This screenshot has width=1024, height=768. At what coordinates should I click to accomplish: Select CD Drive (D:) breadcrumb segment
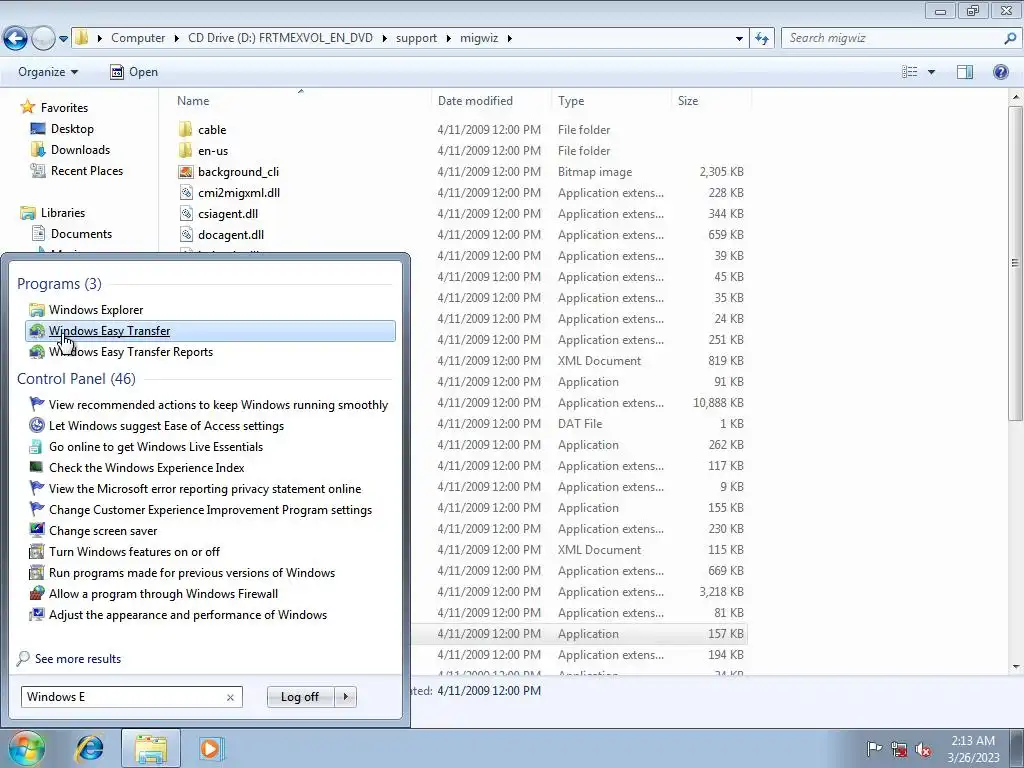point(280,38)
